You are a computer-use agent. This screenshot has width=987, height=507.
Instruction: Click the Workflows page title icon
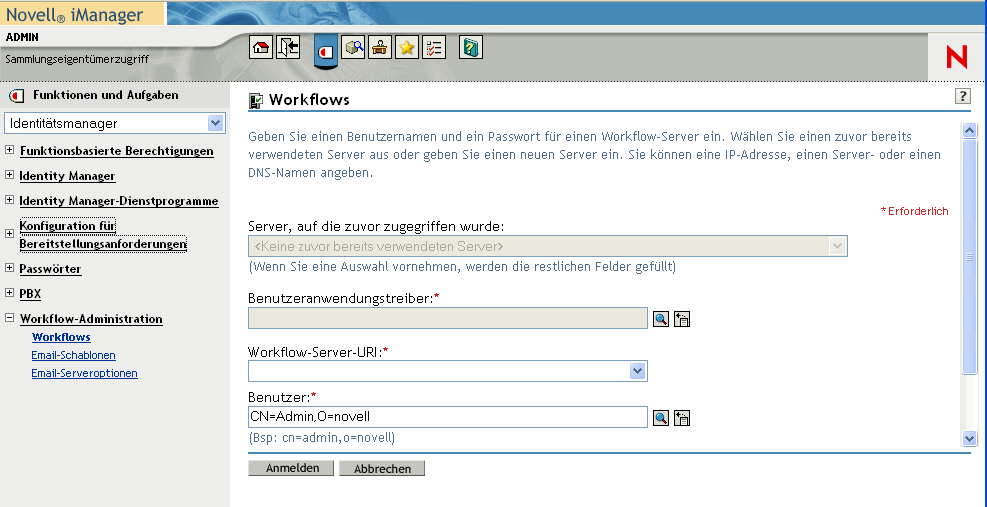click(256, 101)
